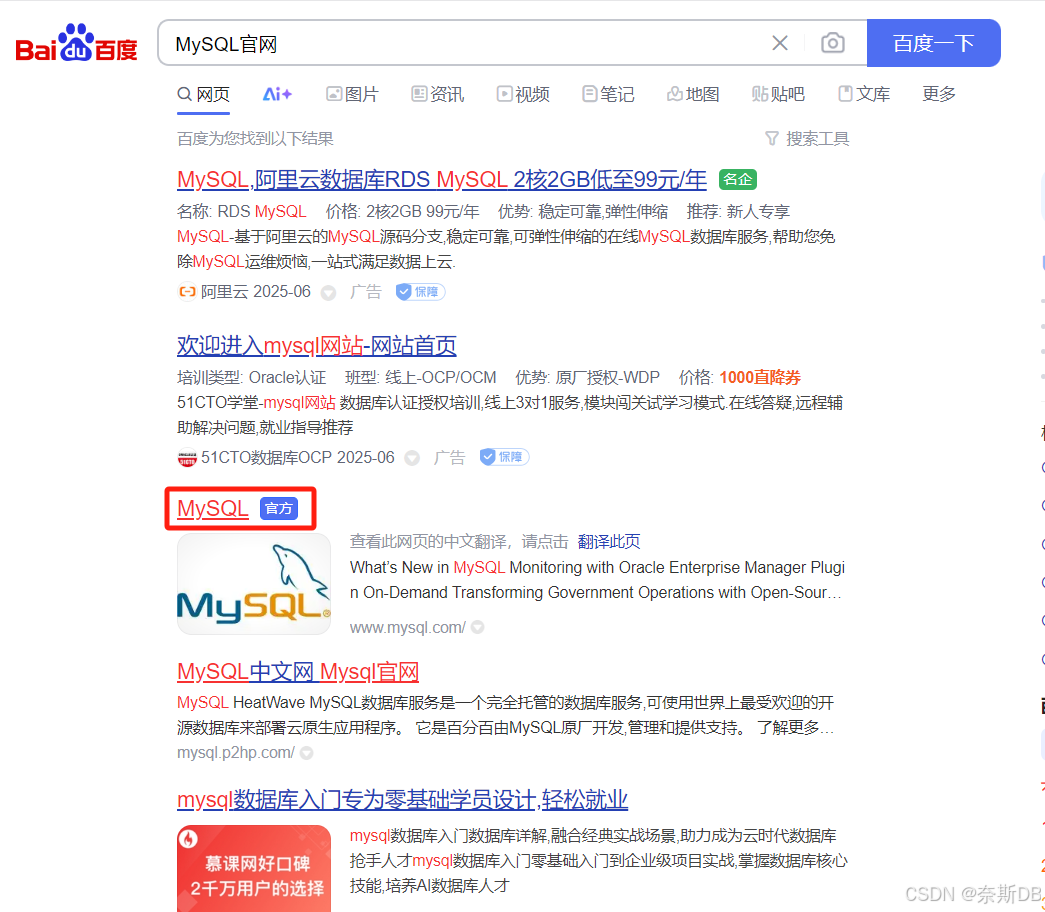Click the MySQL dolphin logo thumbnail
This screenshot has height=912, width=1045.
[254, 584]
